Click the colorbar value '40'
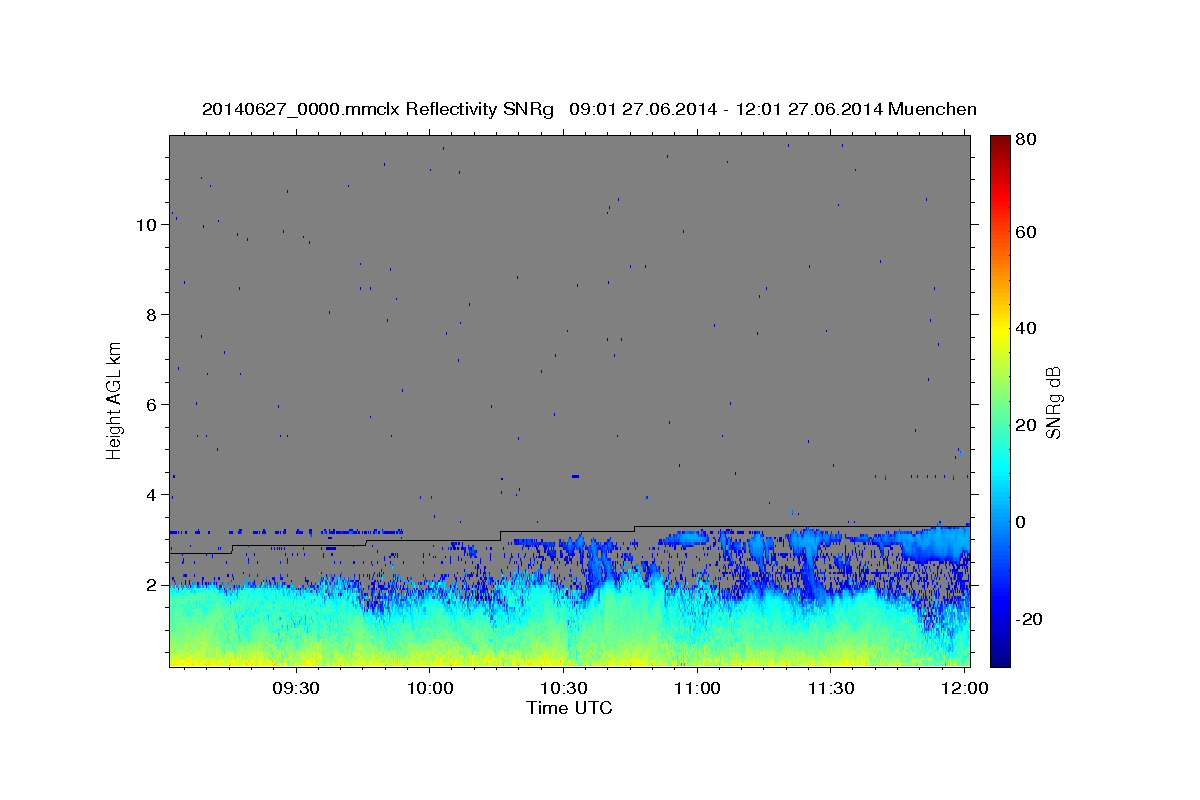Viewport: 1200px width, 800px height. click(1028, 328)
